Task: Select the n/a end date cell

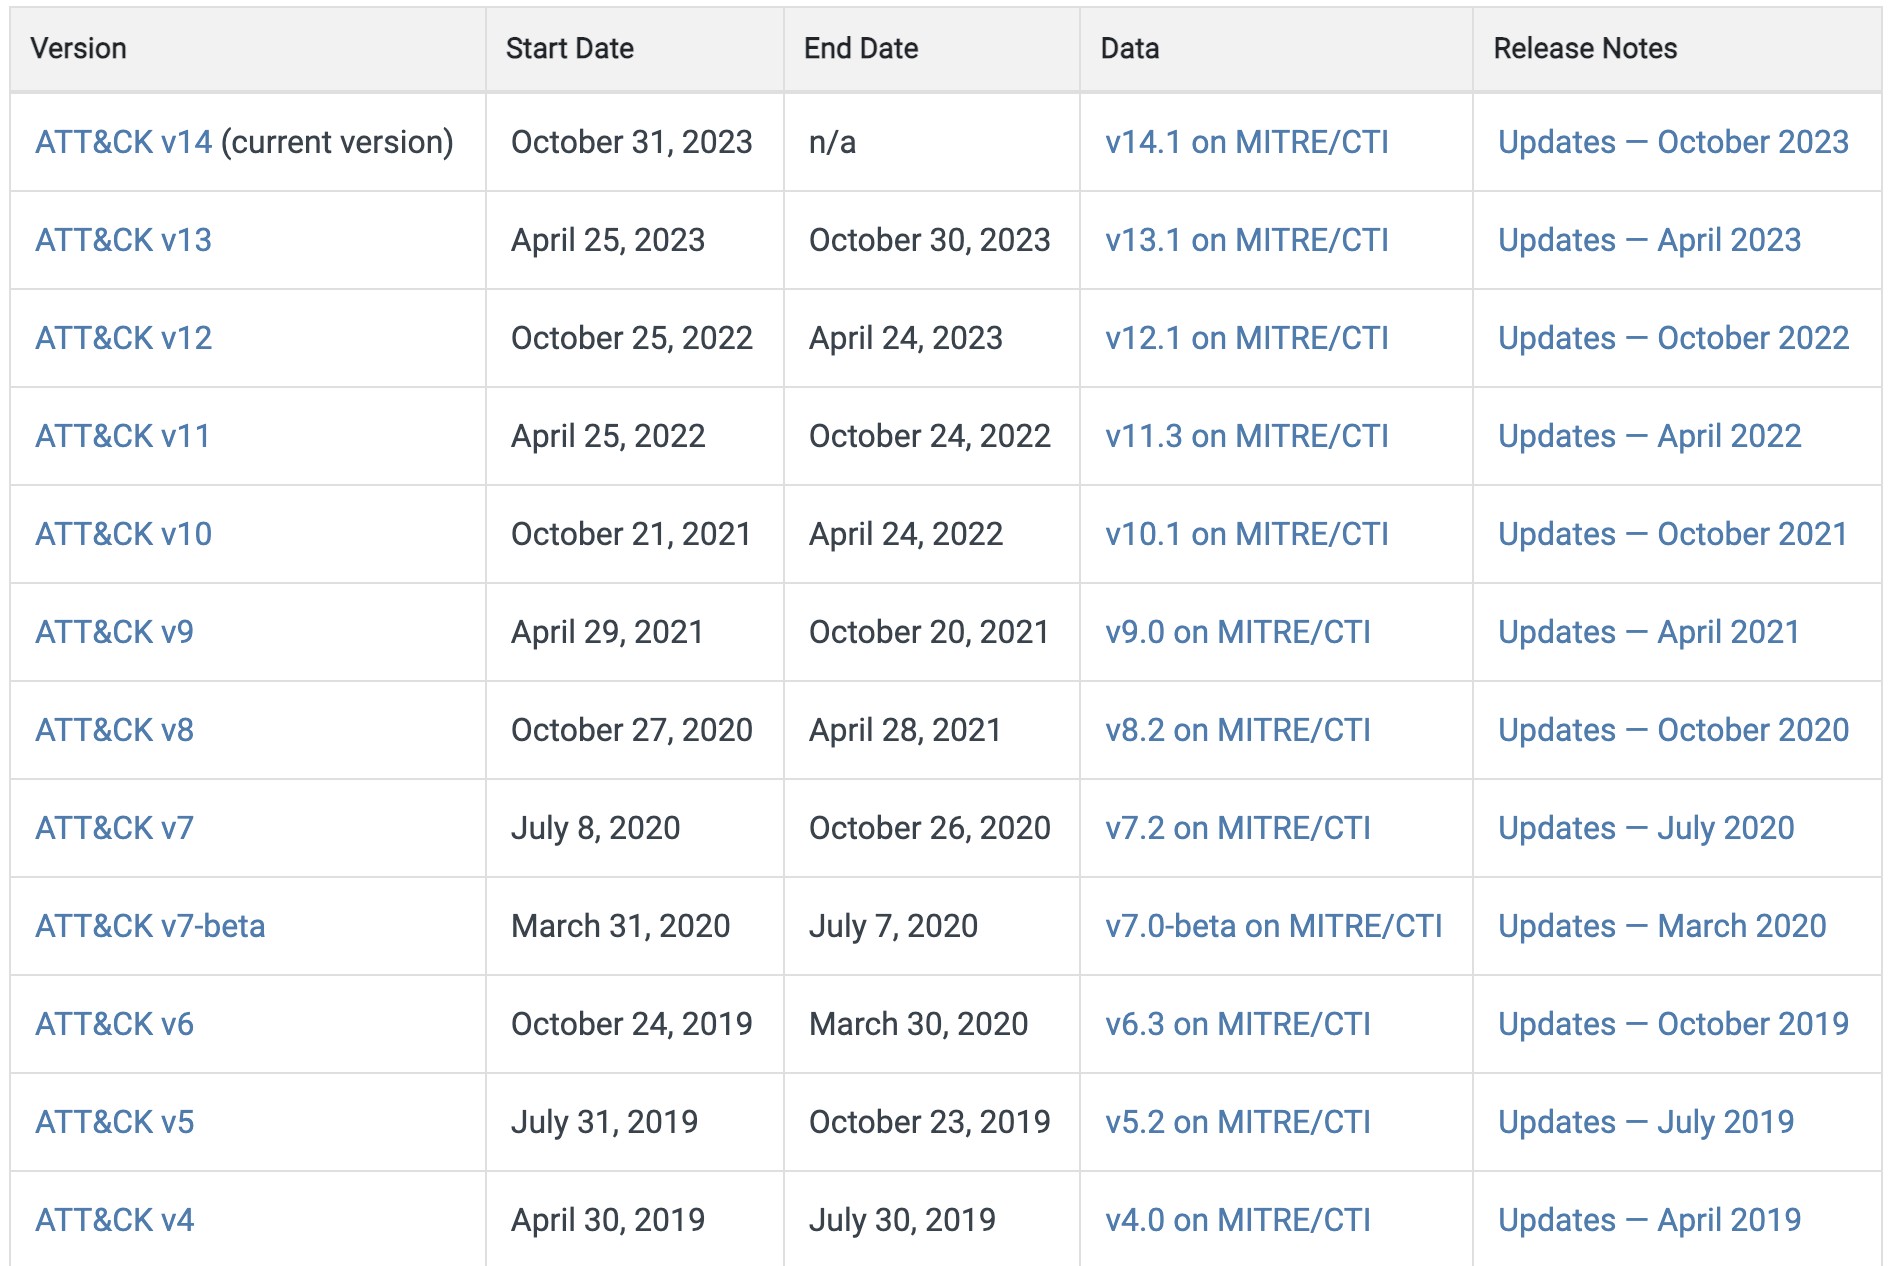Action: (x=833, y=142)
